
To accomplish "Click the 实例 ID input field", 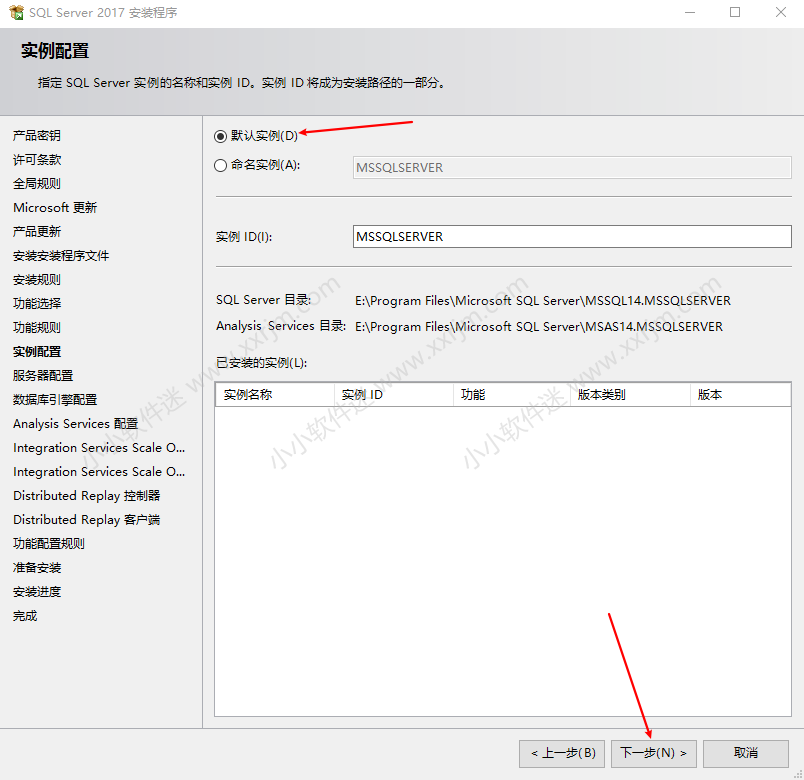I will click(572, 236).
